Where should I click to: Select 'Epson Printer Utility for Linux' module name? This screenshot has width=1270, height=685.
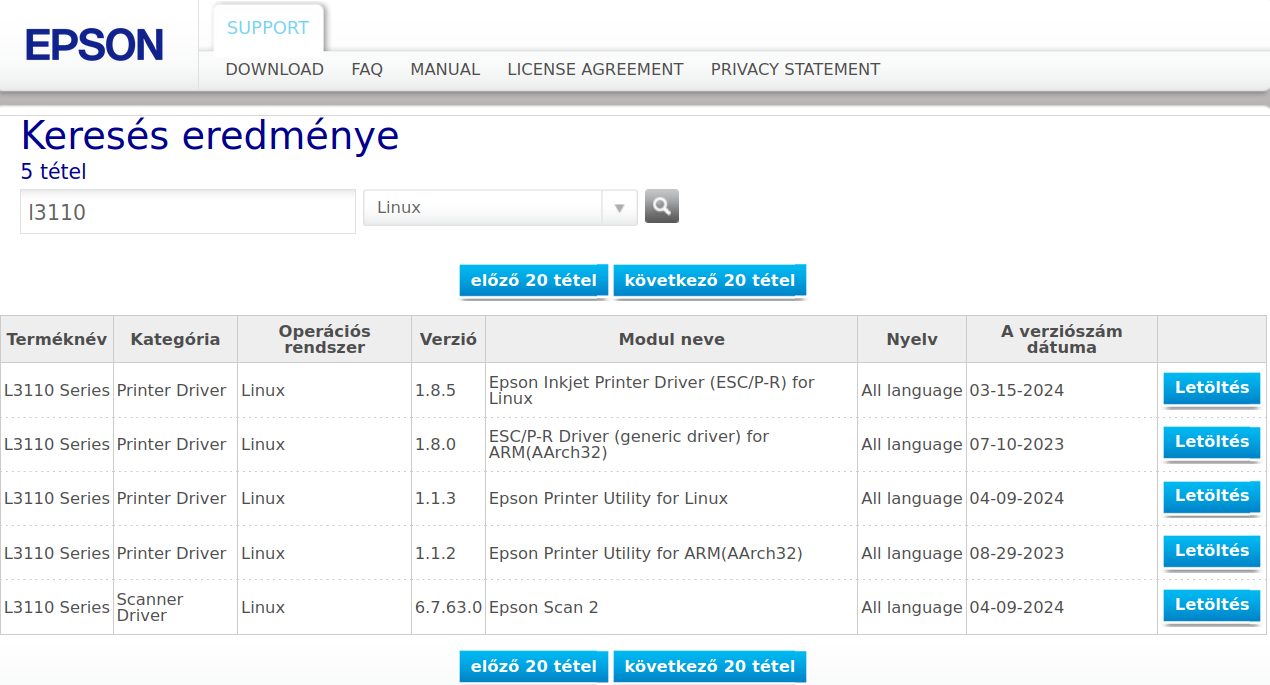608,498
